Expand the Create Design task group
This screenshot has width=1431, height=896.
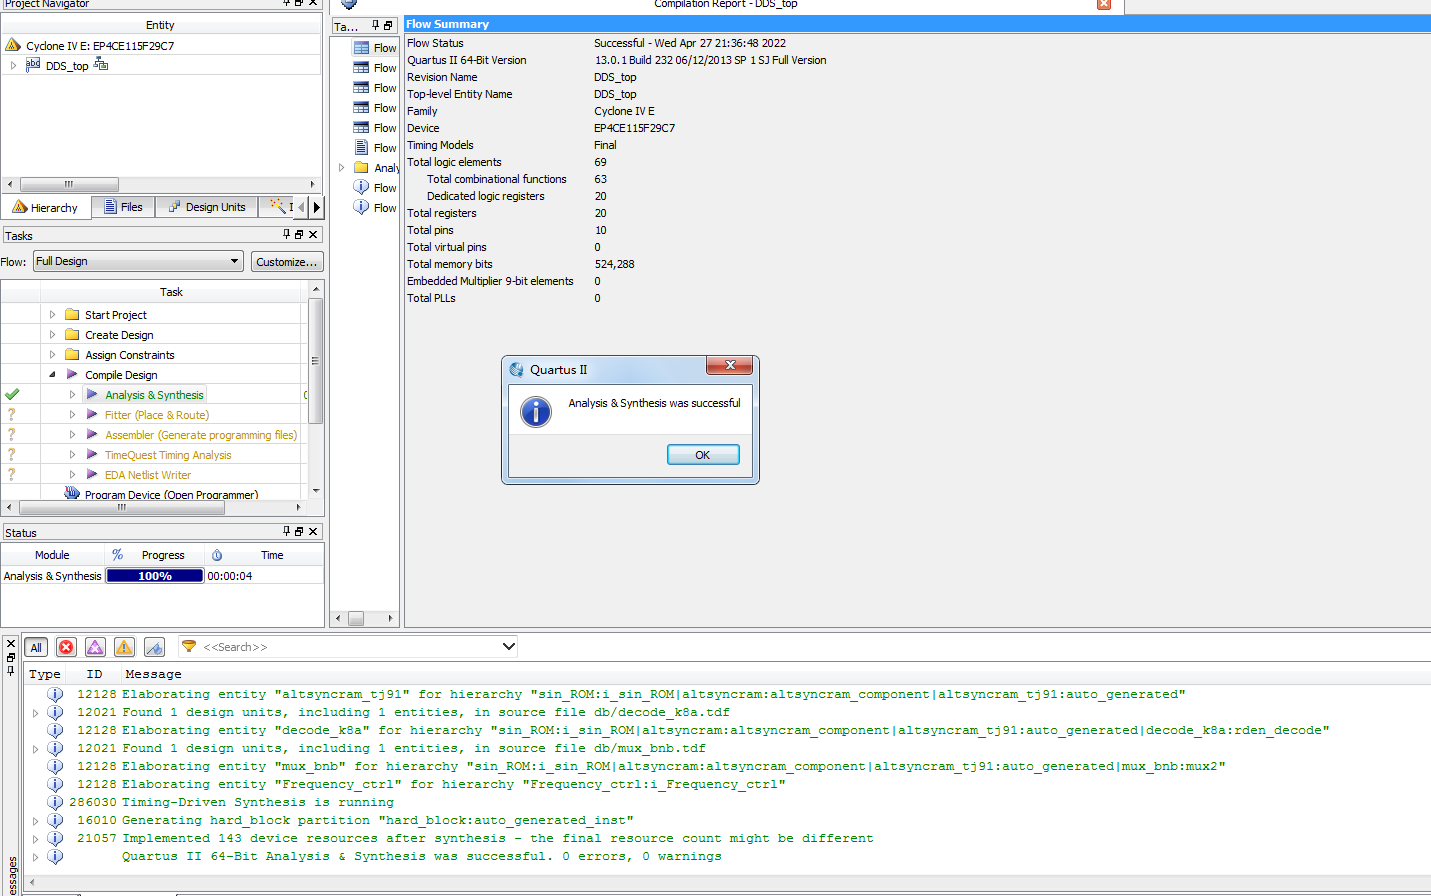52,334
